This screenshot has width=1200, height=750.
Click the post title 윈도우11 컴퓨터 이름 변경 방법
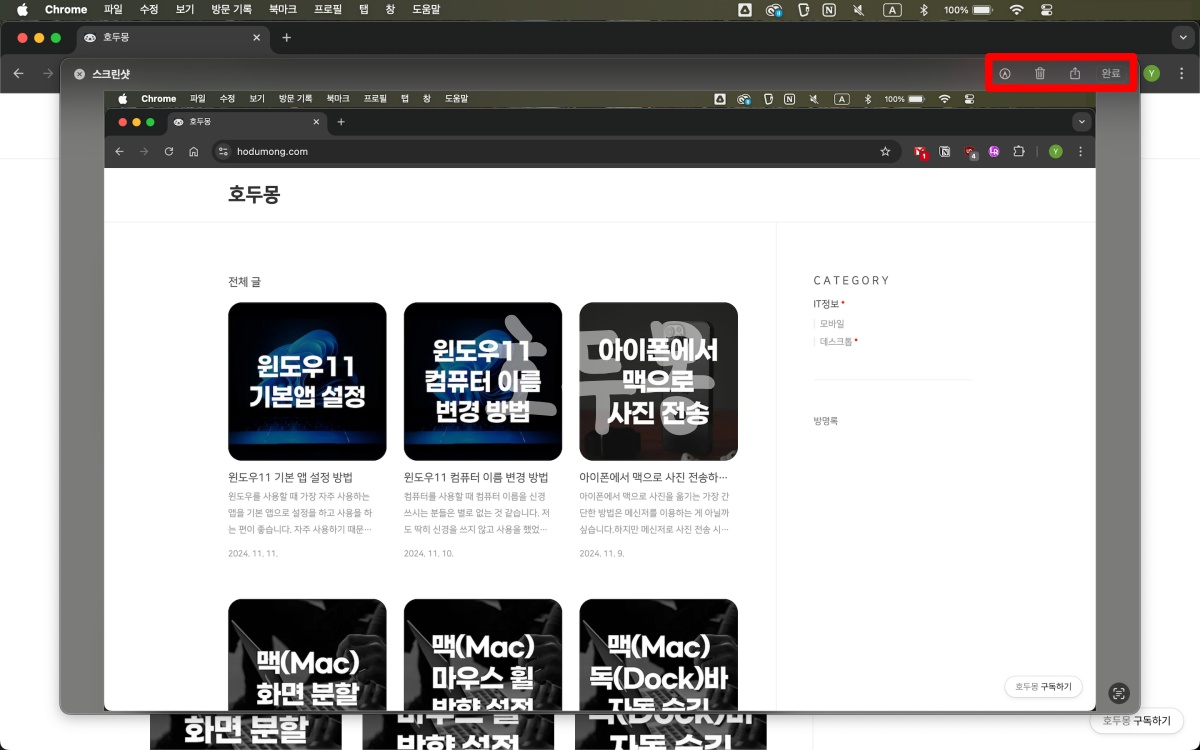(476, 478)
